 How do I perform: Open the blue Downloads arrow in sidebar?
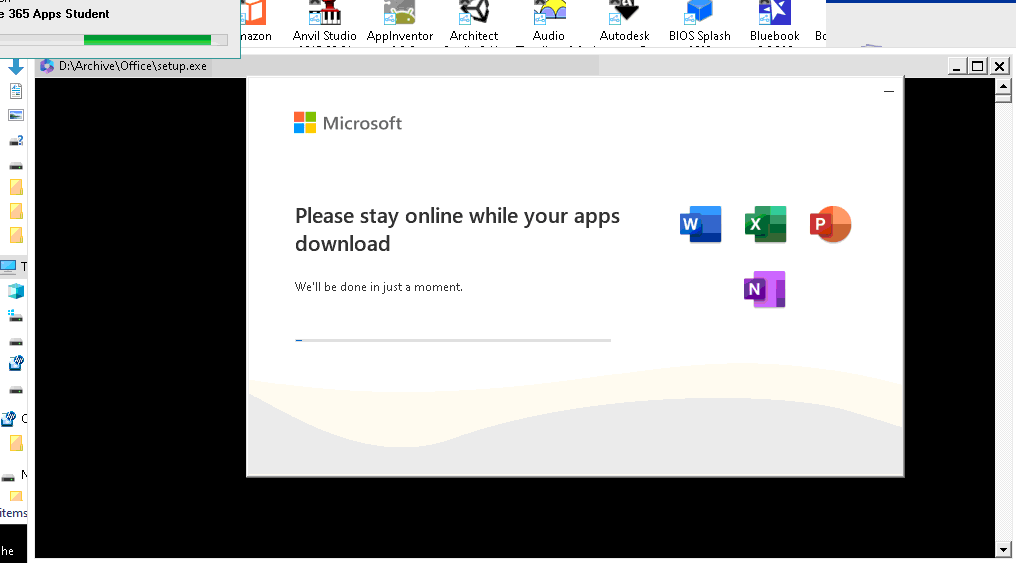tap(16, 67)
